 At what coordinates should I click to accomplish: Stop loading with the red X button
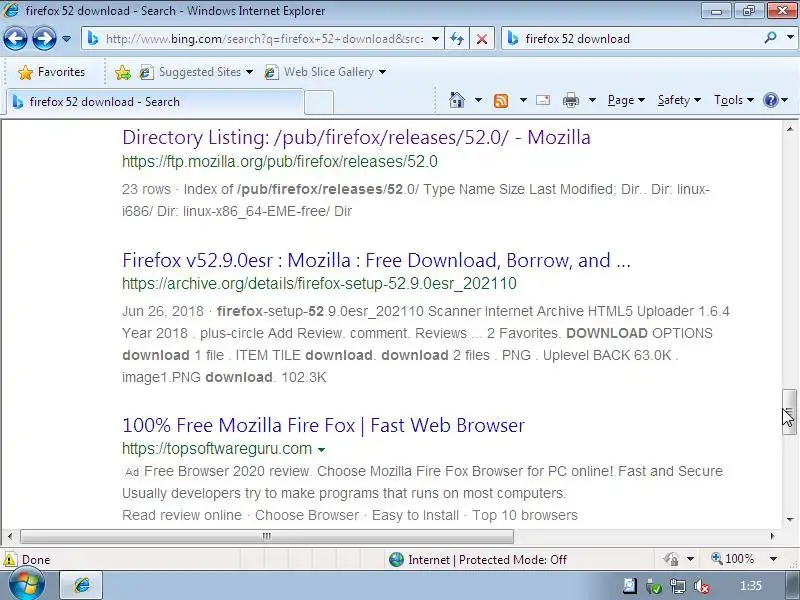pyautogui.click(x=481, y=39)
